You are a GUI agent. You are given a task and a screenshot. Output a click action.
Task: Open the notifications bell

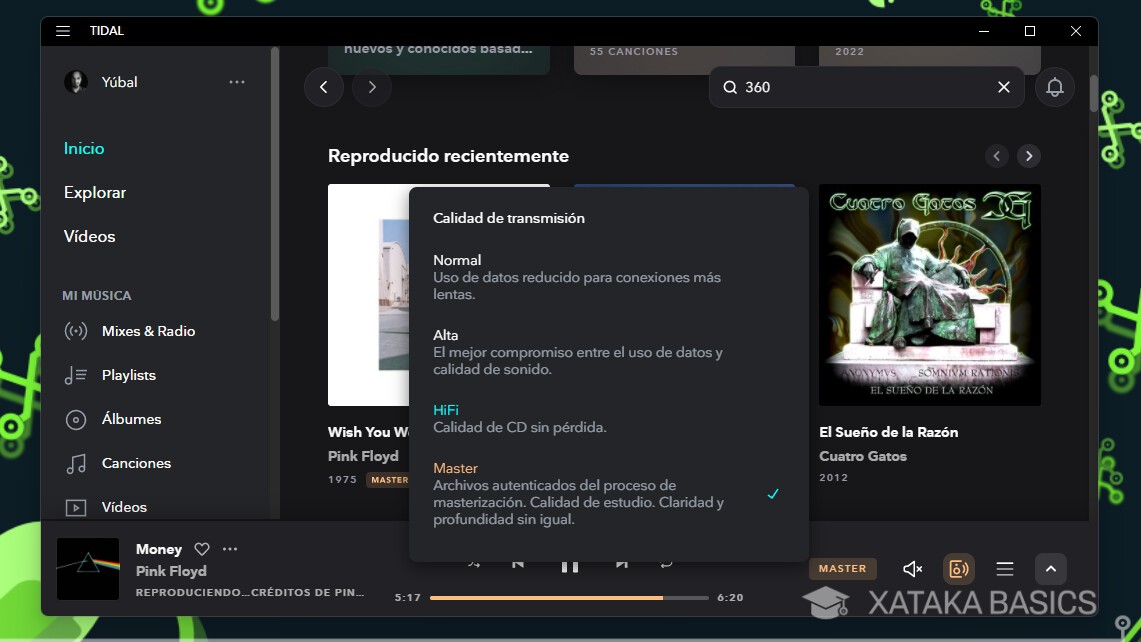pyautogui.click(x=1054, y=87)
